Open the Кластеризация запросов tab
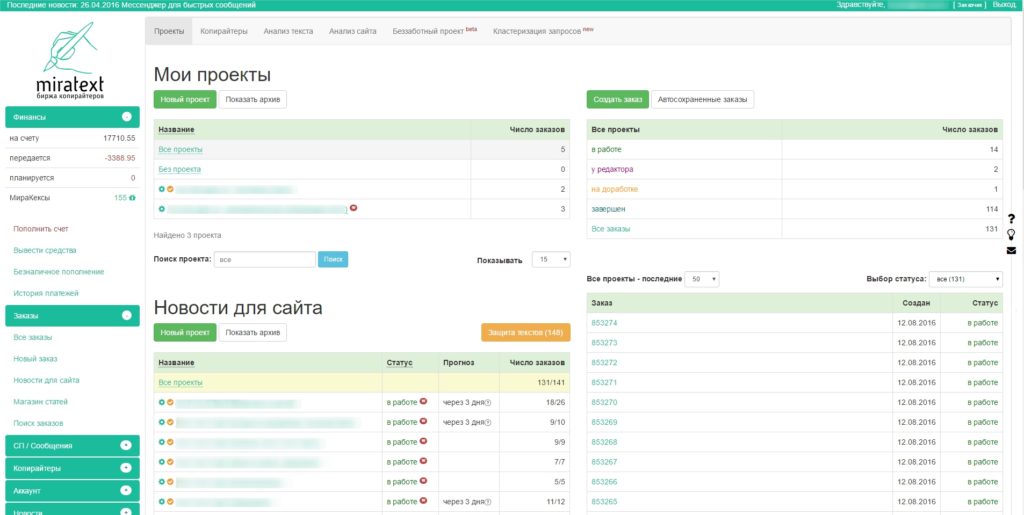 [543, 31]
